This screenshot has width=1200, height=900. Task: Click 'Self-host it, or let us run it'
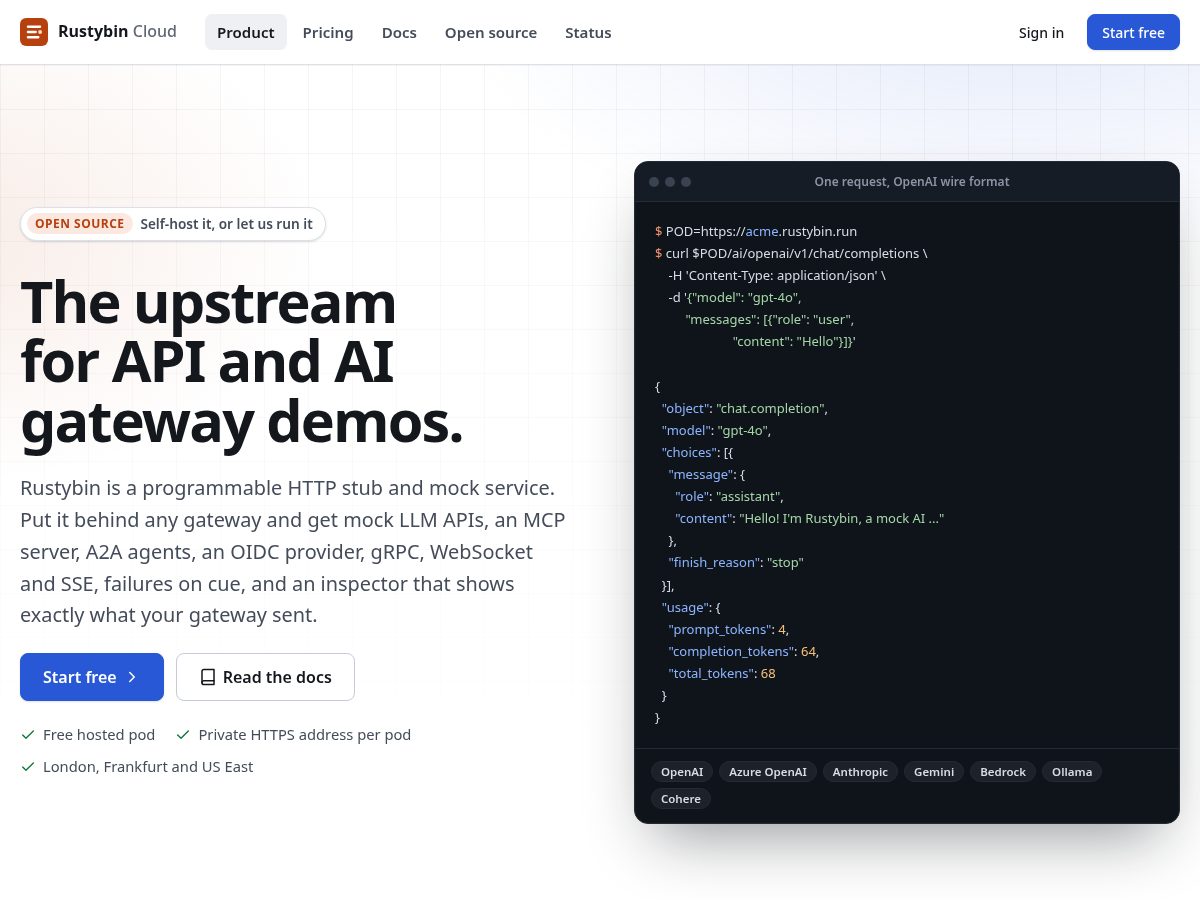pos(226,224)
